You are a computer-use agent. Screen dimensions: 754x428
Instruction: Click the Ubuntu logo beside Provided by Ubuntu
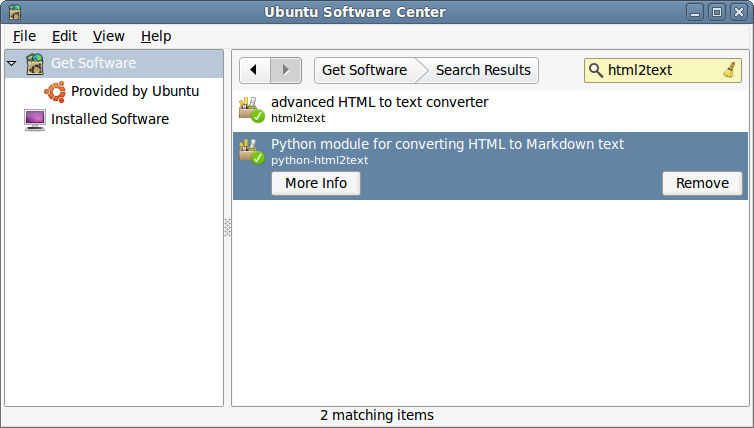pyautogui.click(x=55, y=91)
